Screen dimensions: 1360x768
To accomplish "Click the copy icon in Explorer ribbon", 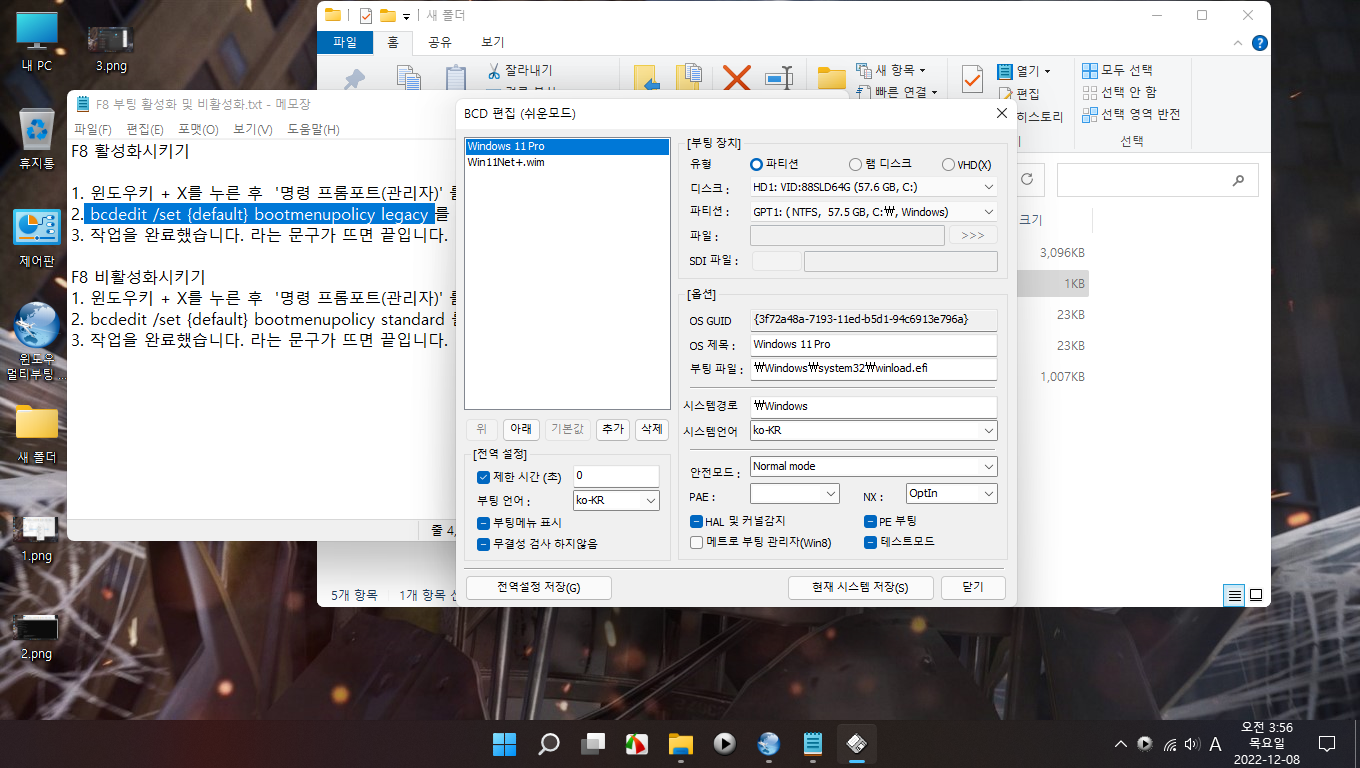I will [408, 78].
